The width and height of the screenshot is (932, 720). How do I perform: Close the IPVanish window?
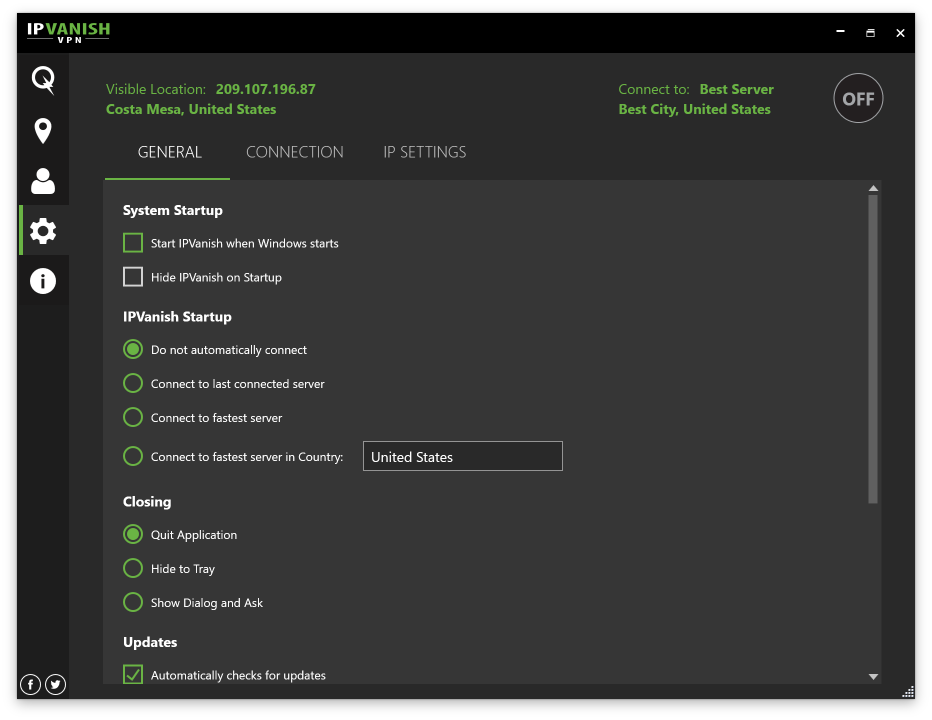(900, 33)
